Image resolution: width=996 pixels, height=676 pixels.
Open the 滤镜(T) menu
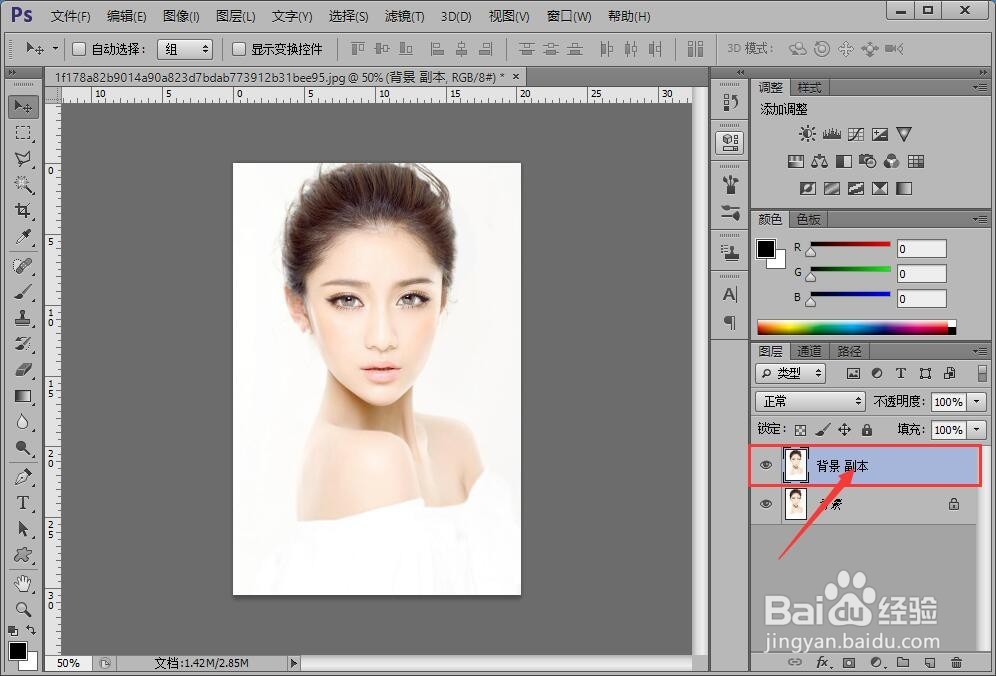pyautogui.click(x=404, y=17)
